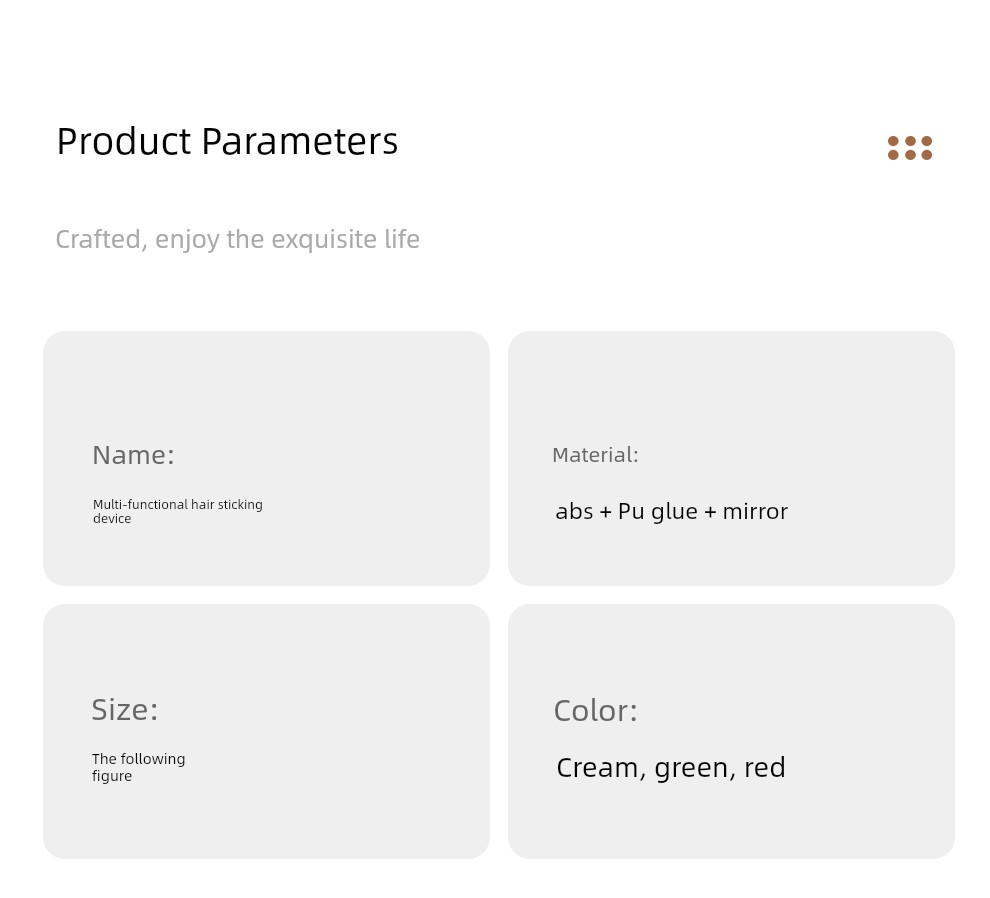Select the "Size:" label
This screenshot has height=898, width=990.
pyautogui.click(x=125, y=710)
